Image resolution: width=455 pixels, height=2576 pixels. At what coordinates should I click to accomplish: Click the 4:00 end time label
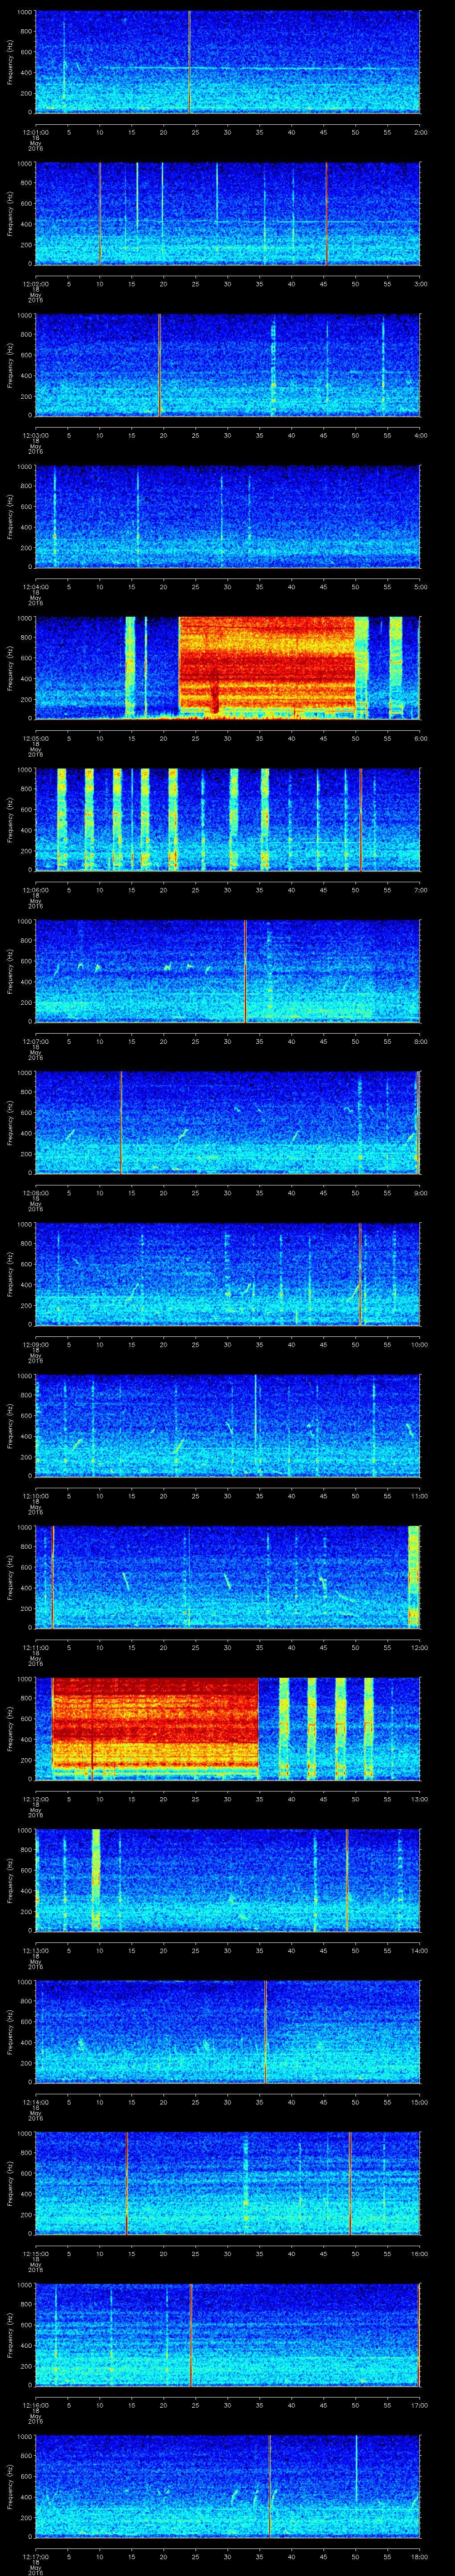pos(420,435)
